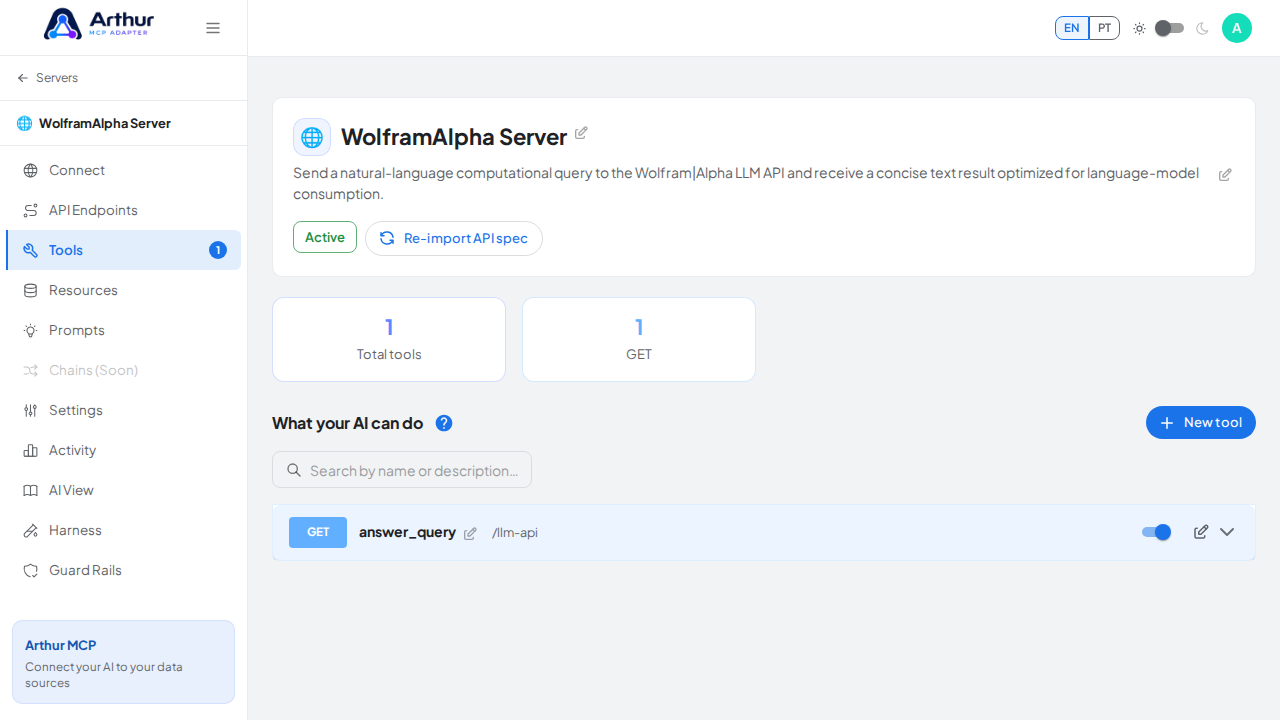
Task: Click the New tool button
Action: [x=1201, y=423]
